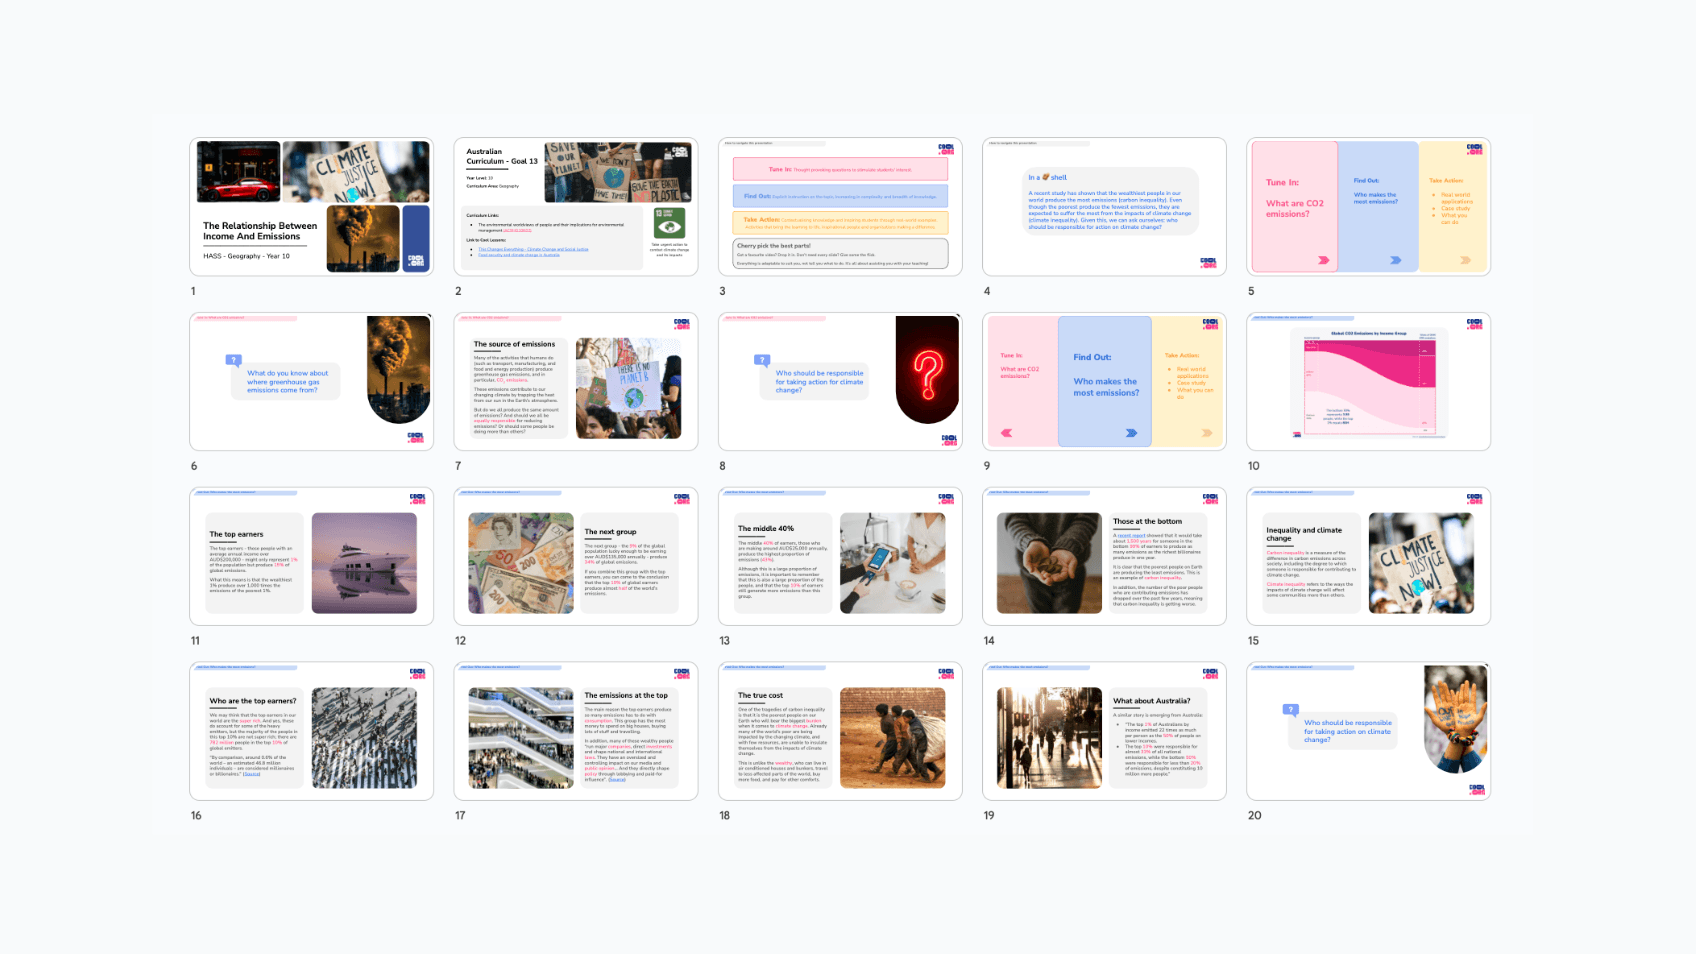Click the yellow Take Action arrow on slide 5
The width and height of the screenshot is (1696, 954).
click(1465, 260)
